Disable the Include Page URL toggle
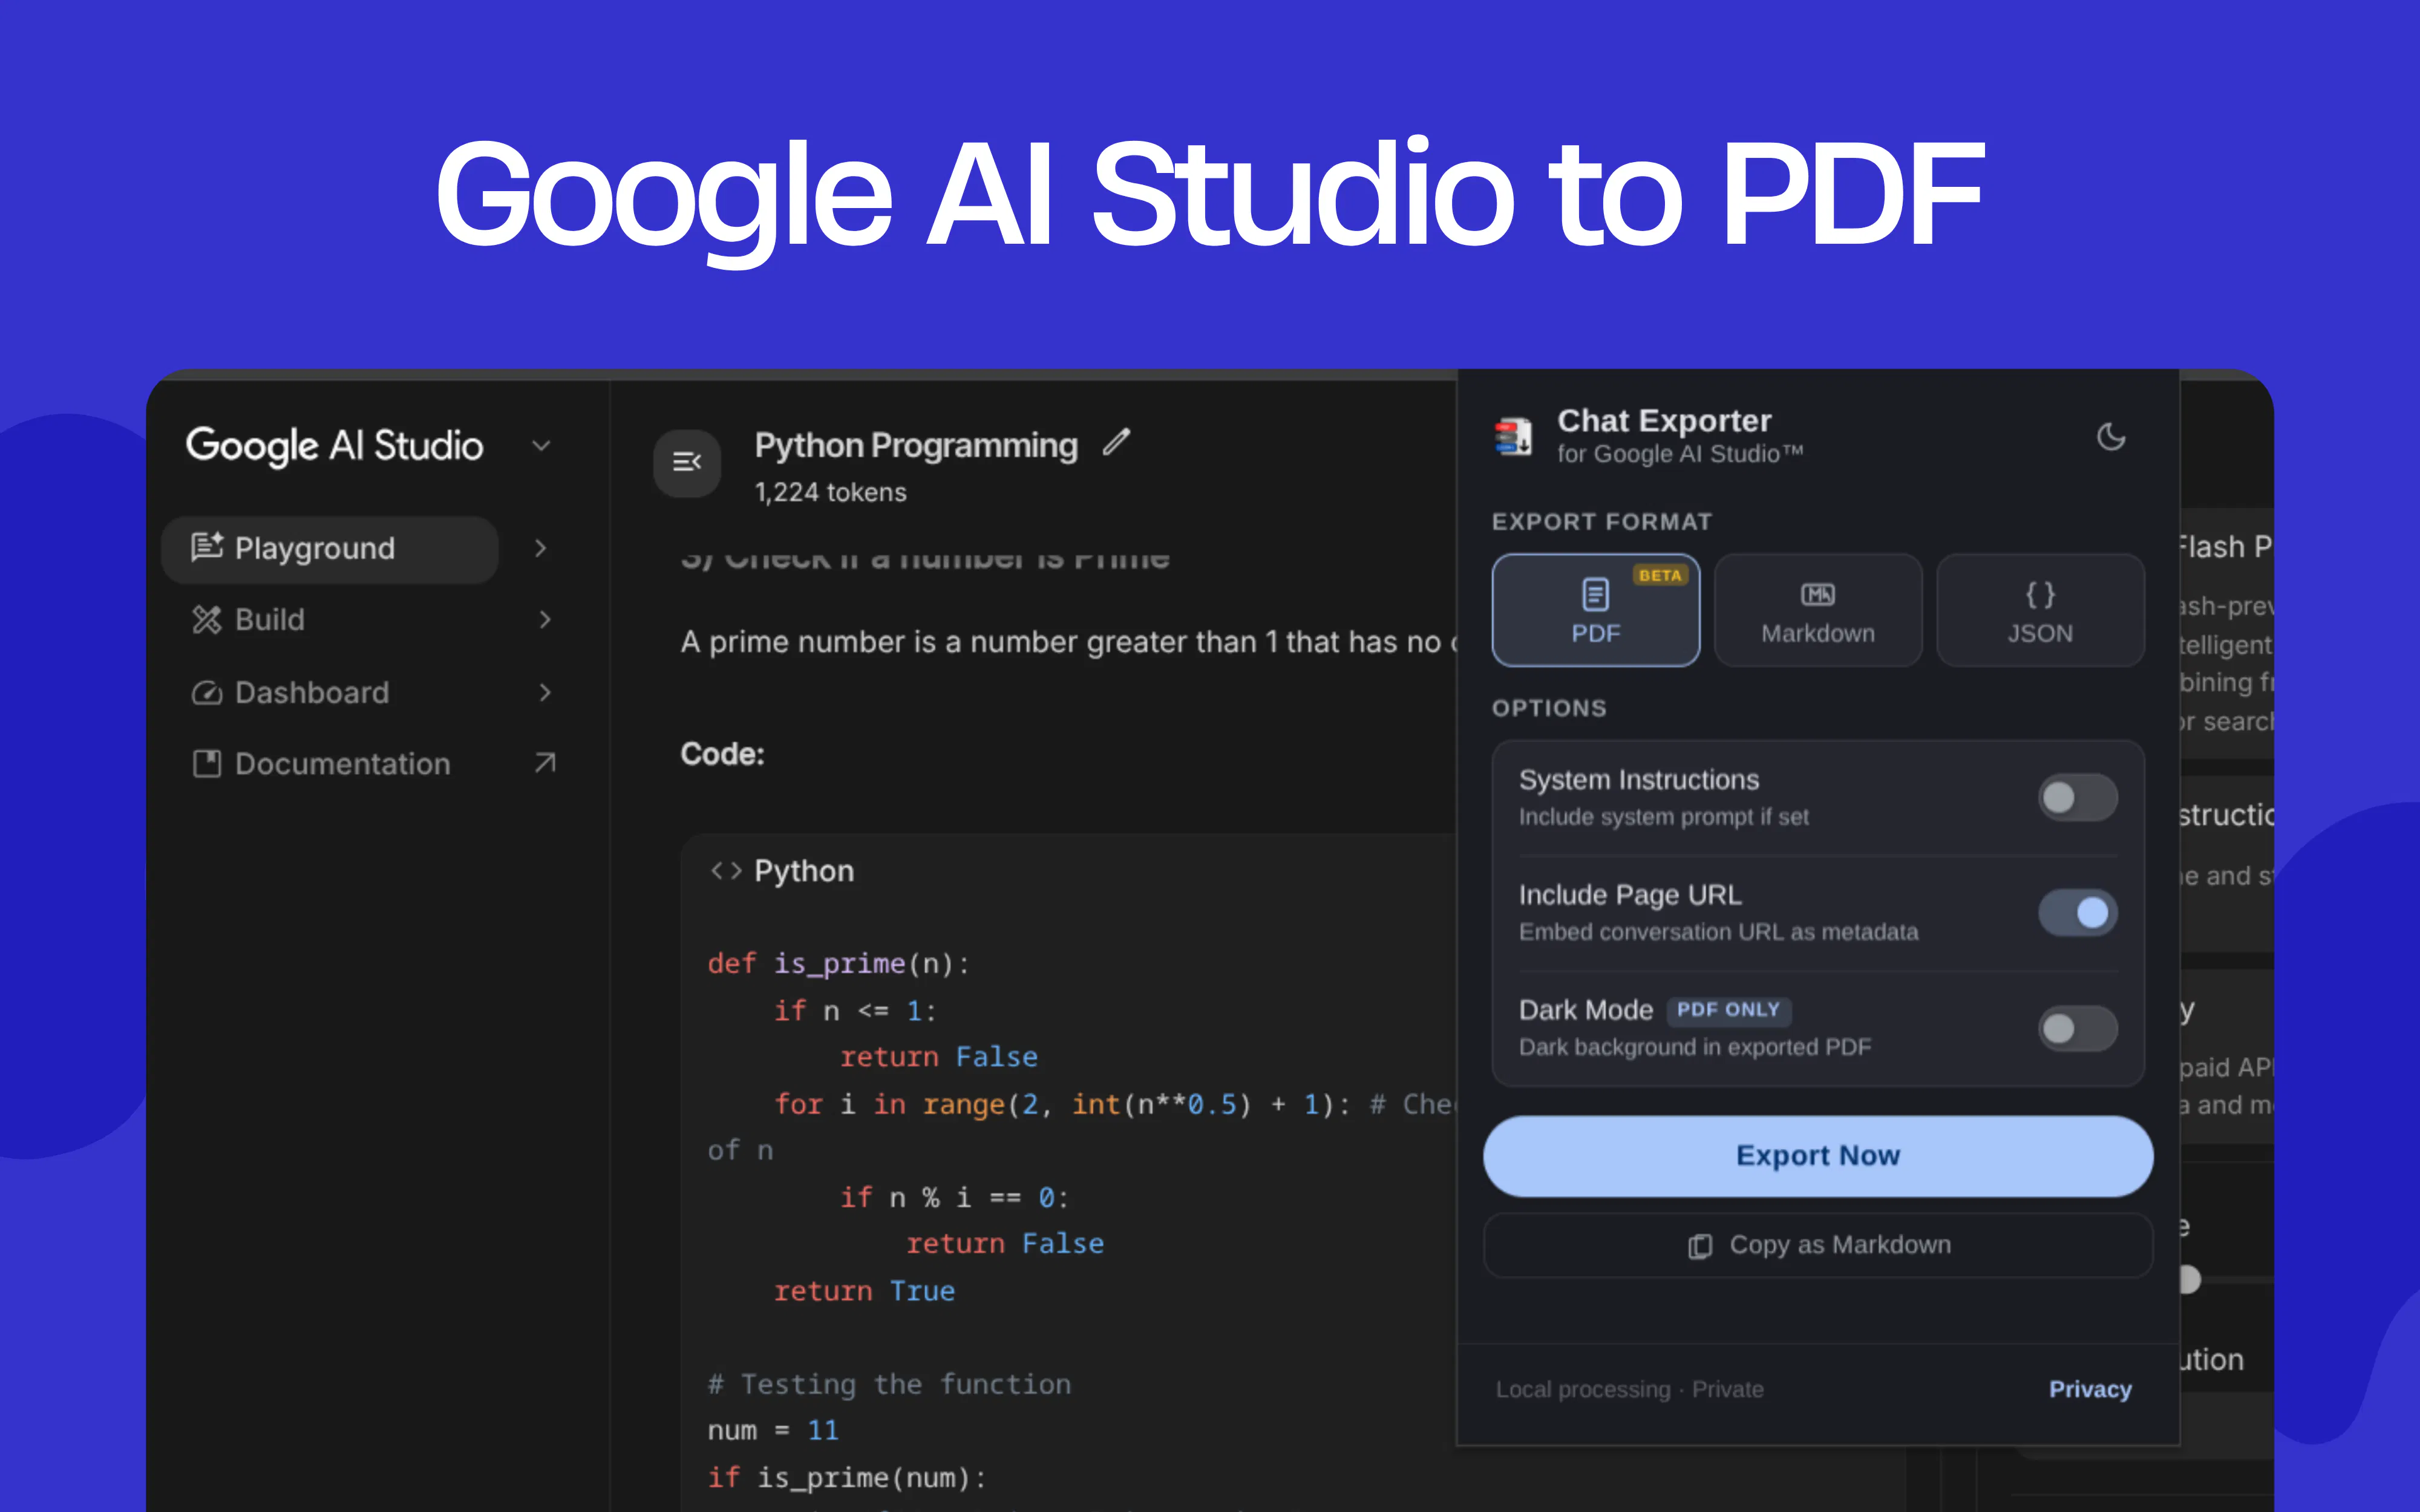The image size is (2420, 1512). 2078,912
